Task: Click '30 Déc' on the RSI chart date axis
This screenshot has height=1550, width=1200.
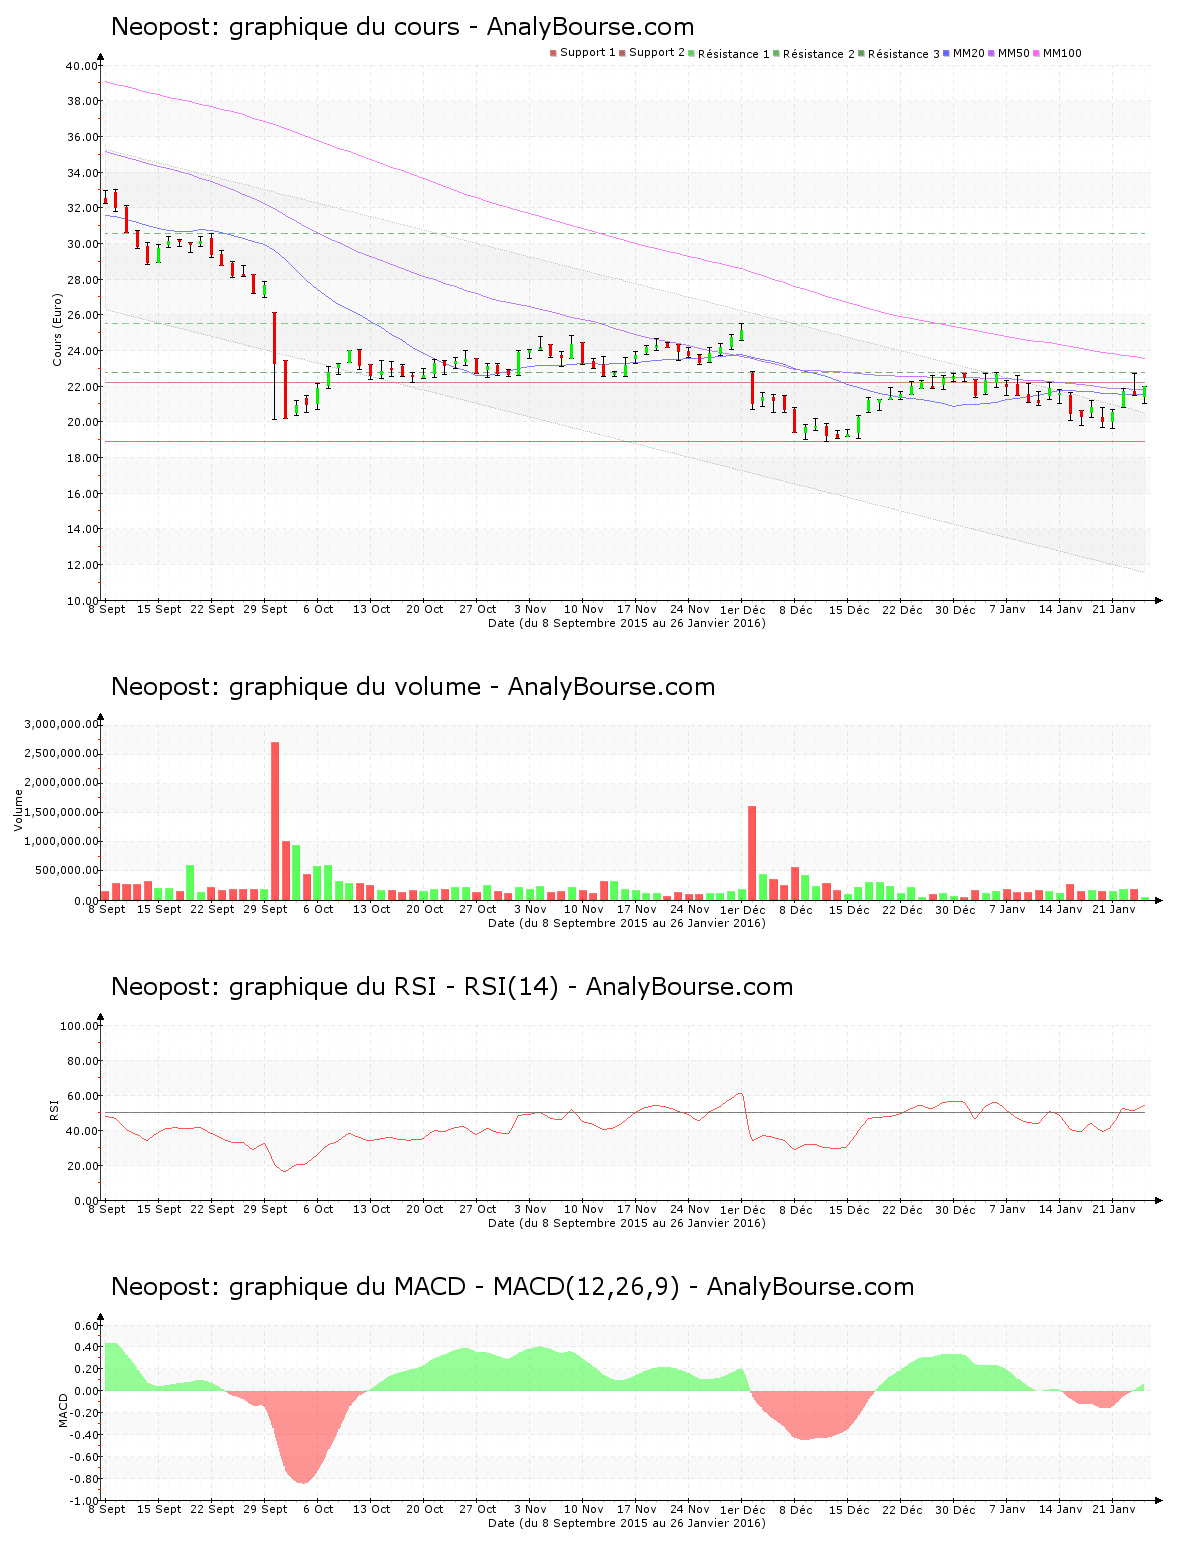Action: tap(955, 1209)
